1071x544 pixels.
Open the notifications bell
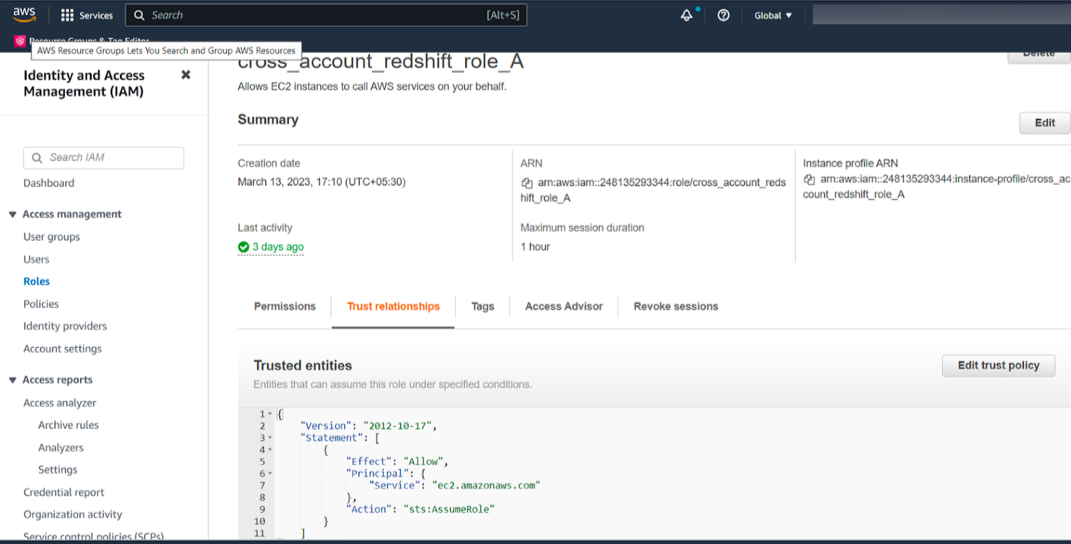pos(687,15)
